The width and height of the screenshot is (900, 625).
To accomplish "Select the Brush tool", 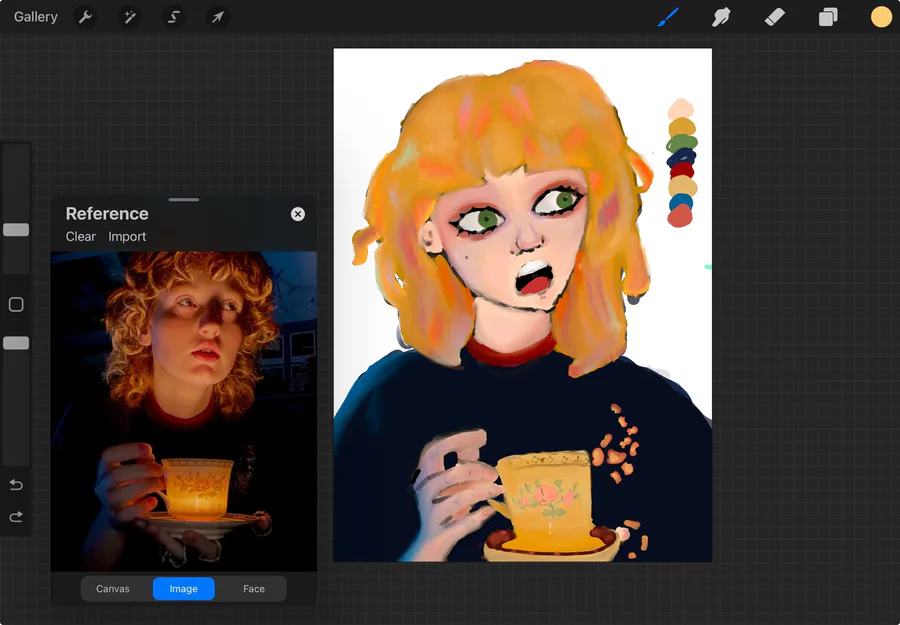I will [668, 17].
